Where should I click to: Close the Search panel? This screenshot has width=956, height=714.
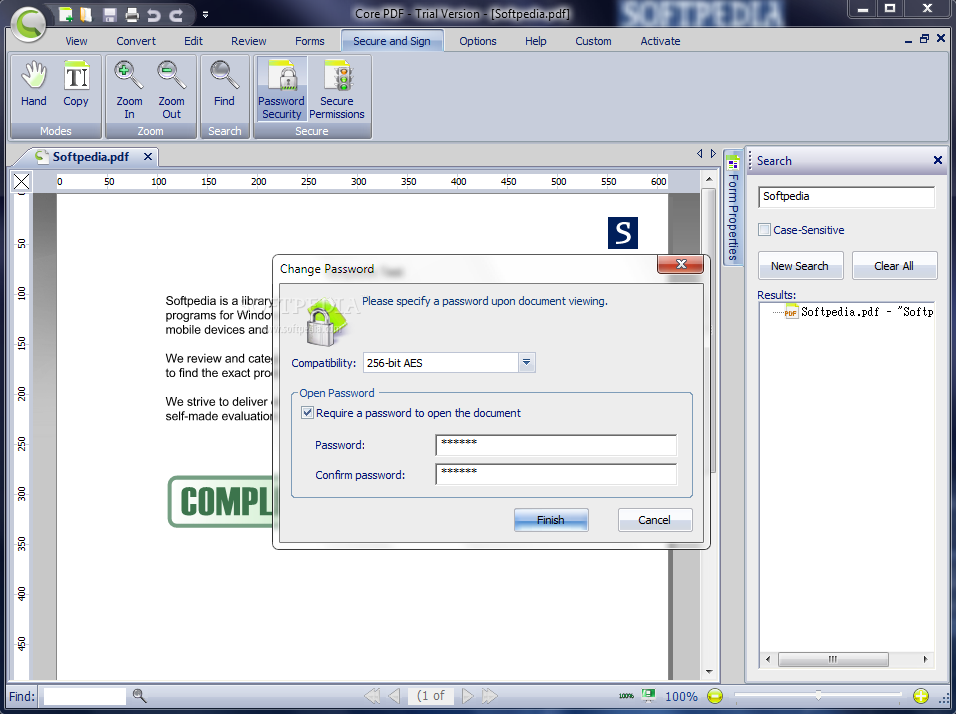pos(938,160)
